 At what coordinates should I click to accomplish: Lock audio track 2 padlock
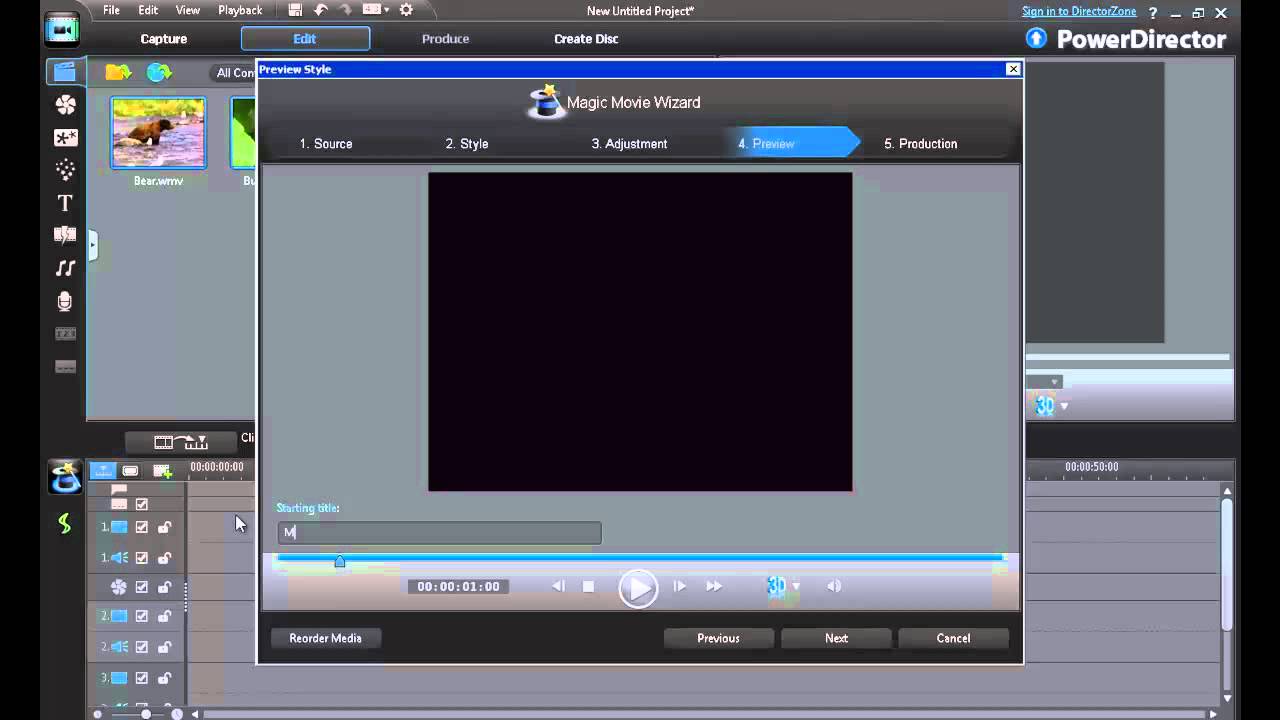(165, 647)
